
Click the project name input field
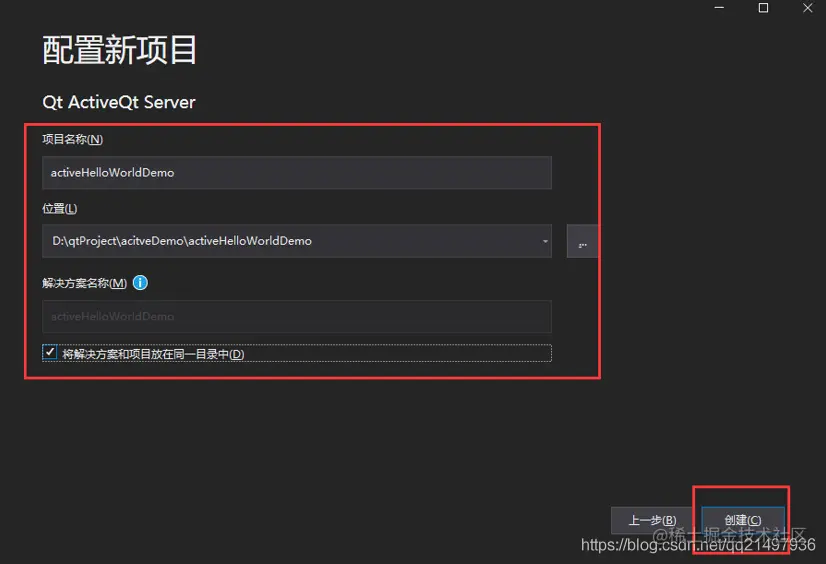[x=297, y=173]
